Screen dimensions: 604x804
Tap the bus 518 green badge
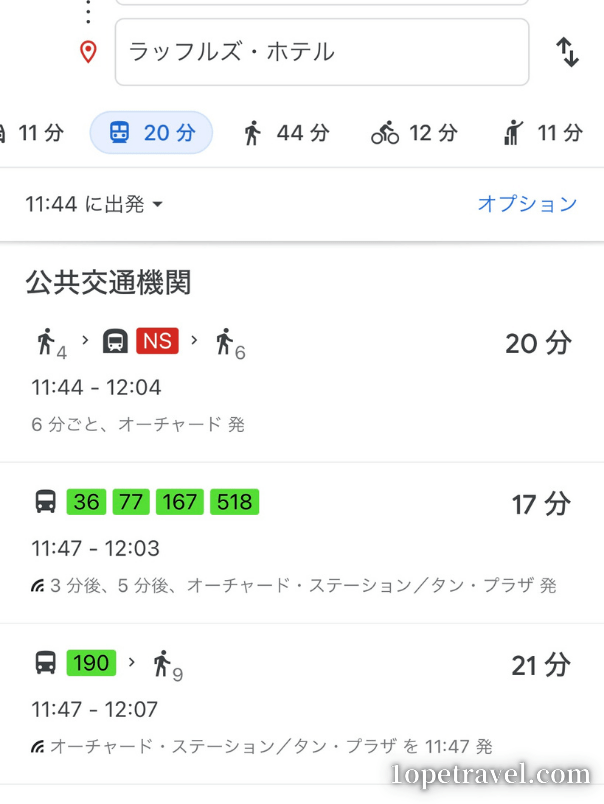pyautogui.click(x=234, y=501)
